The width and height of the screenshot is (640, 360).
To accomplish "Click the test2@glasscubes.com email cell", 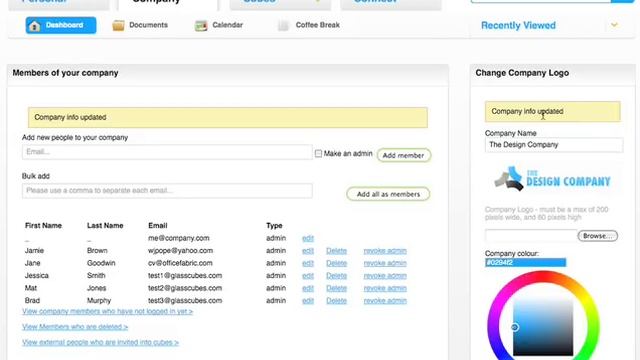I will point(185,288).
